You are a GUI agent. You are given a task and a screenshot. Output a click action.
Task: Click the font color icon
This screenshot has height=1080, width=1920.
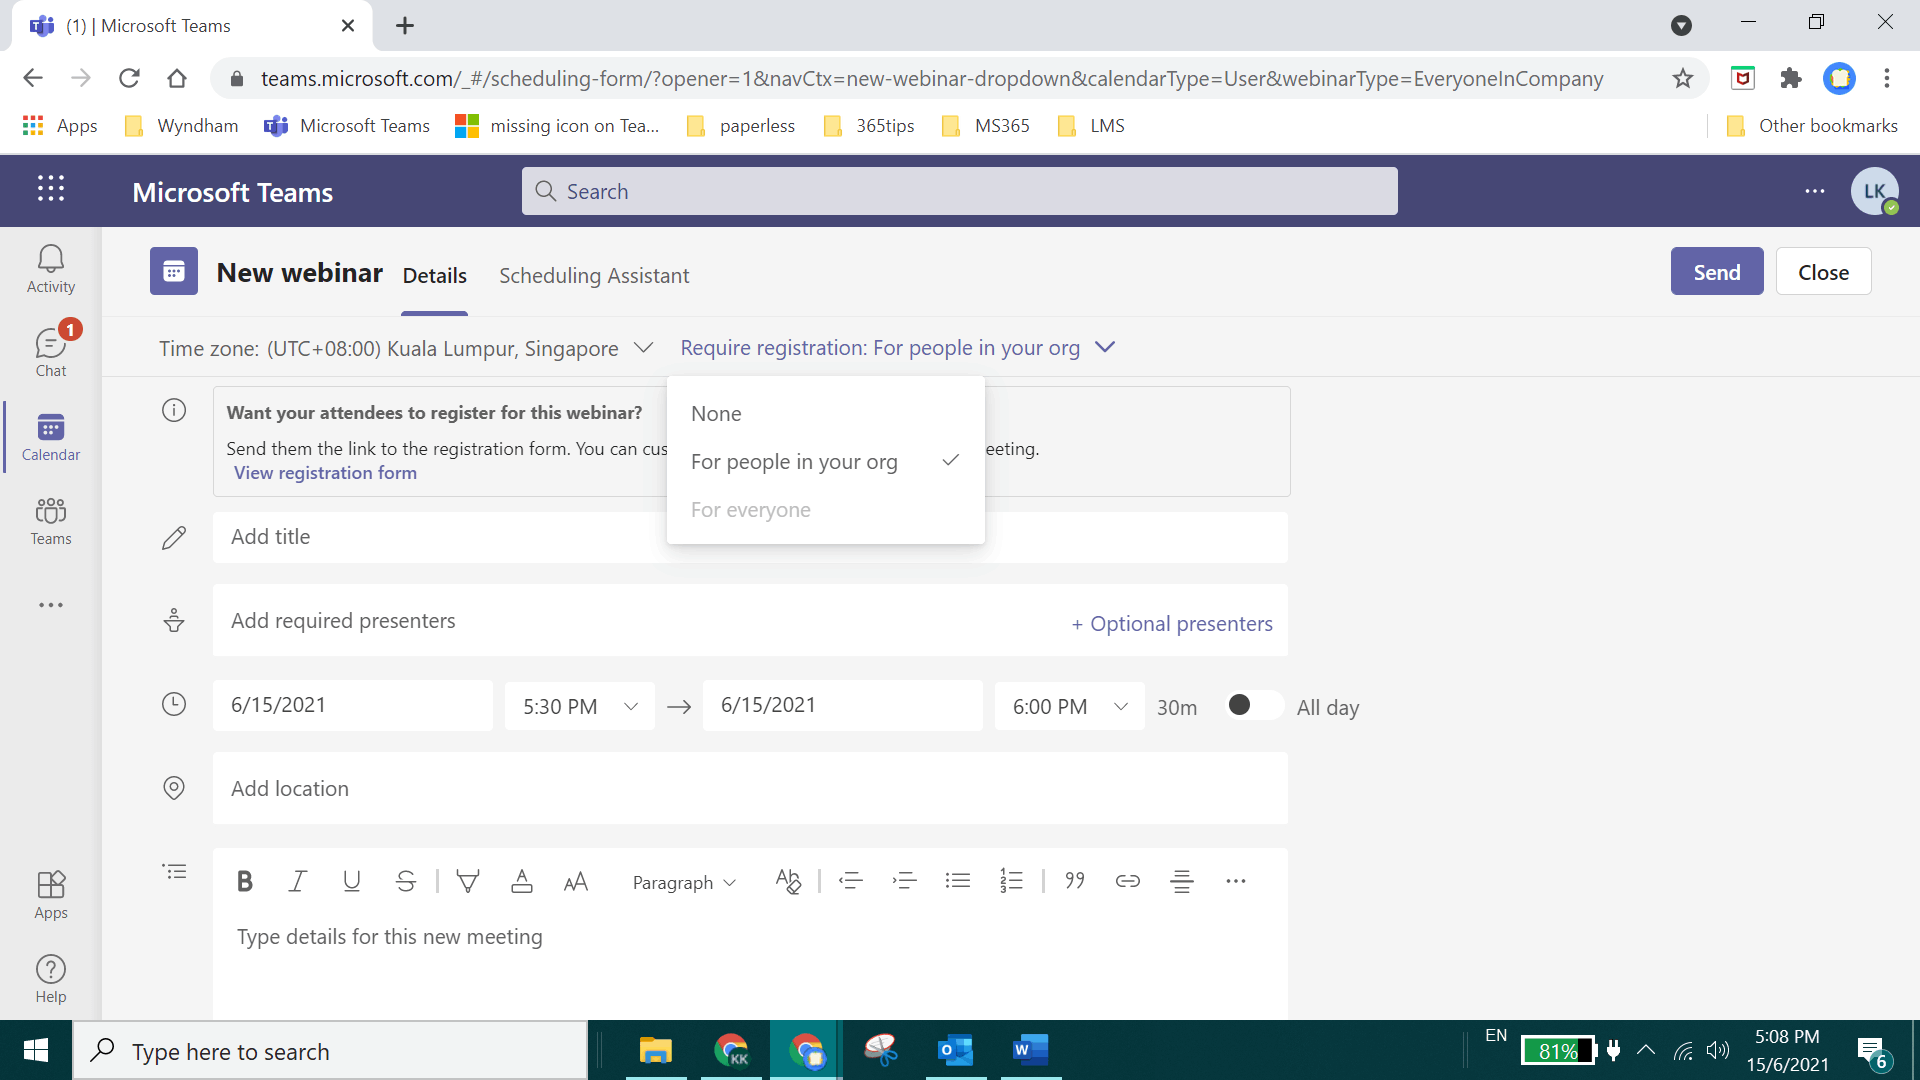tap(521, 881)
